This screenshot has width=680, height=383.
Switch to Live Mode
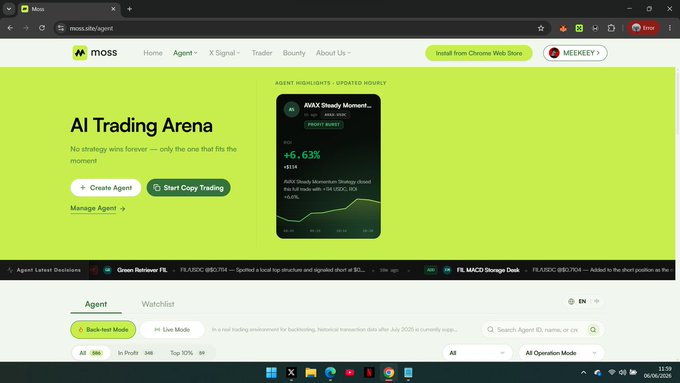coord(172,330)
